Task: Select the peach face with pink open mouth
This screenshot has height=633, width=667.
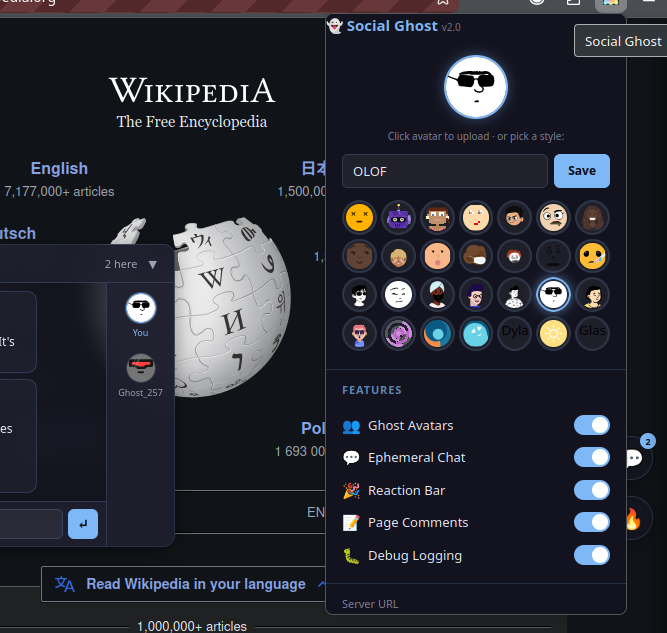Action: [x=437, y=256]
